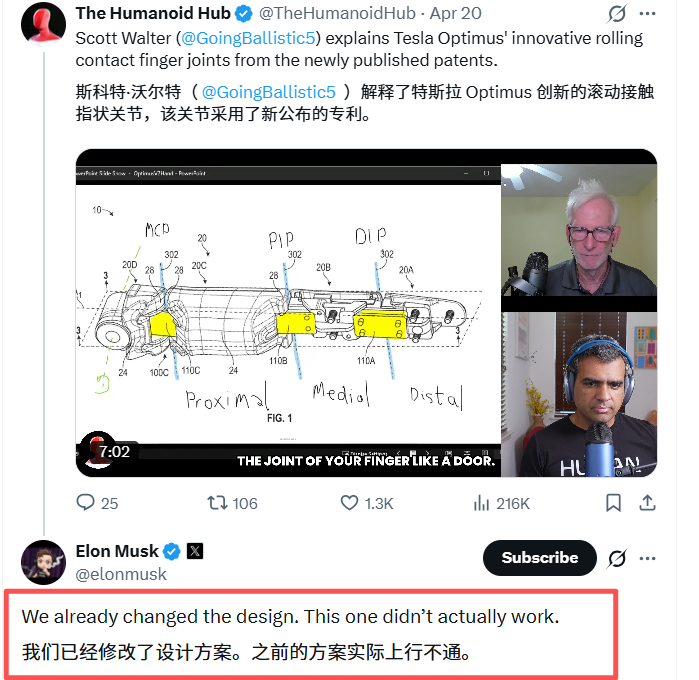Click the reply icon showing 25 comments
699x680 pixels.
(86, 503)
